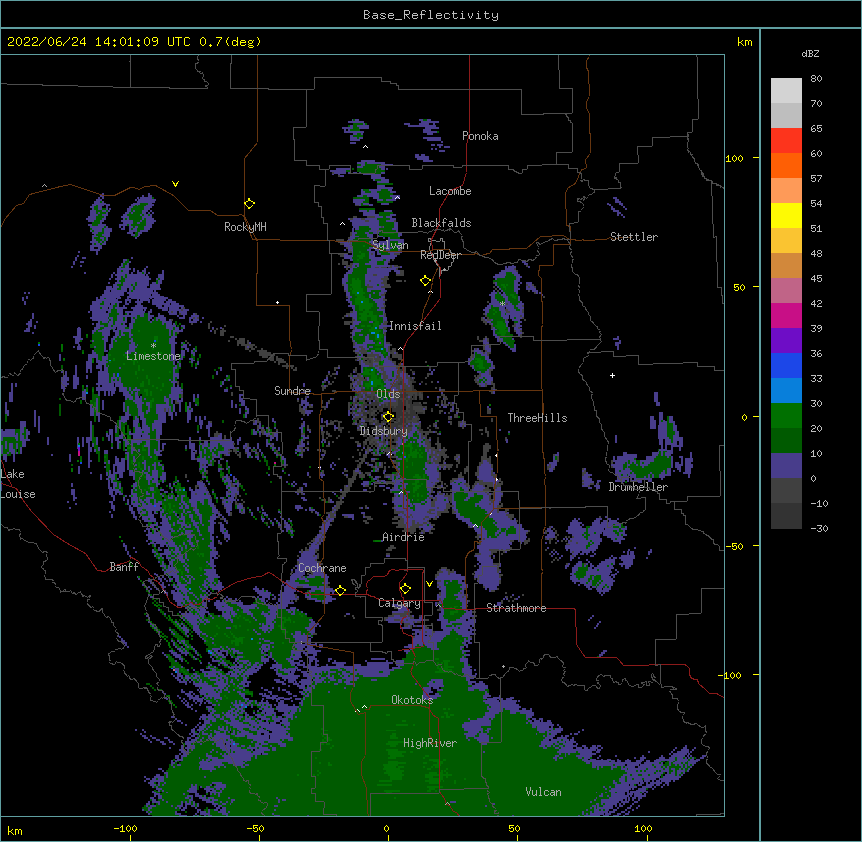The width and height of the screenshot is (862, 842).
Task: Click the ThreeHills town label
Action: click(537, 418)
